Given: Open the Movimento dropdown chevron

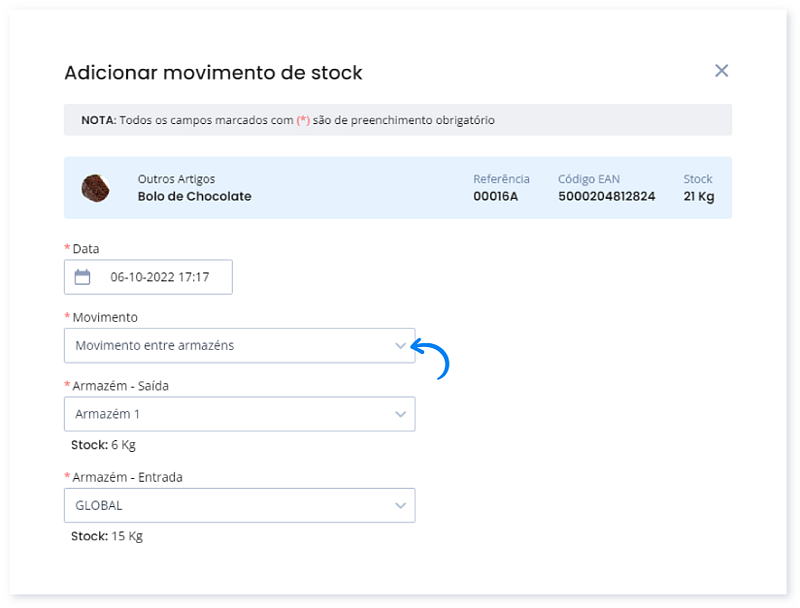Looking at the screenshot, I should tap(400, 346).
